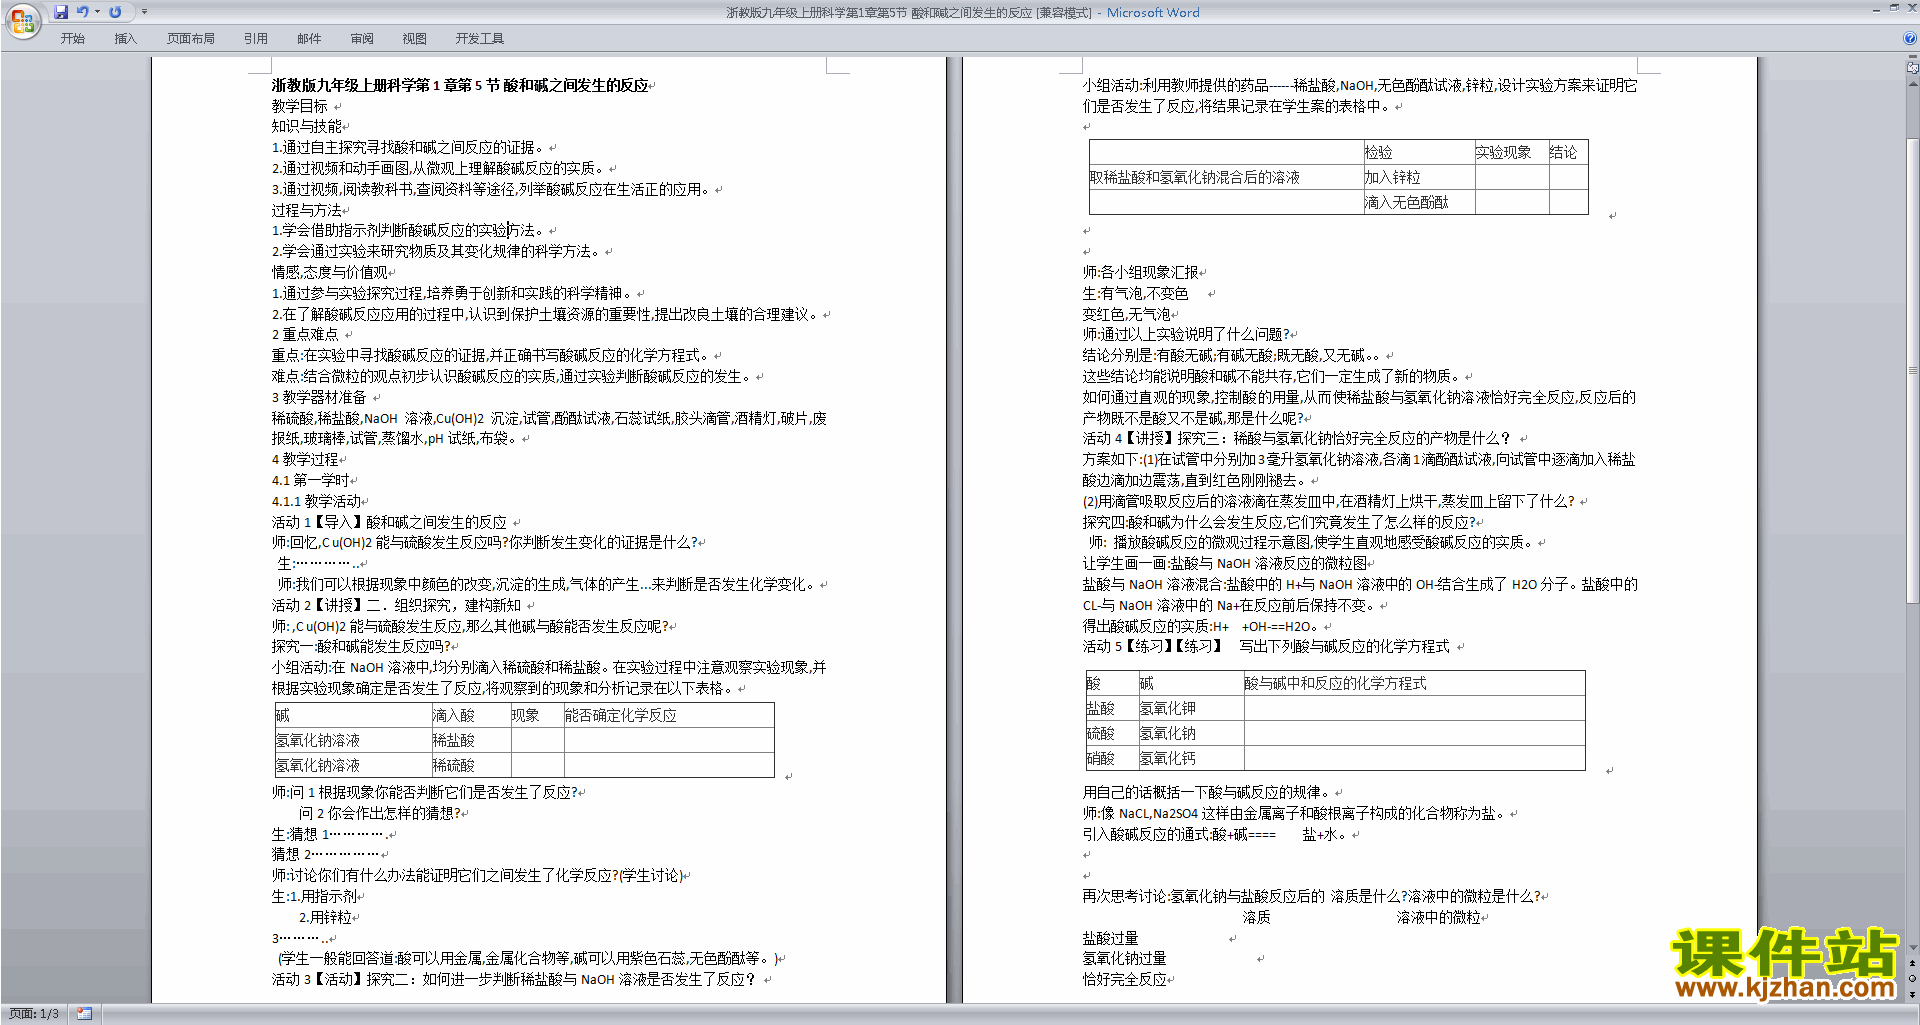Click table cell 氢氧化钙
1920x1025 pixels.
(x=1168, y=759)
